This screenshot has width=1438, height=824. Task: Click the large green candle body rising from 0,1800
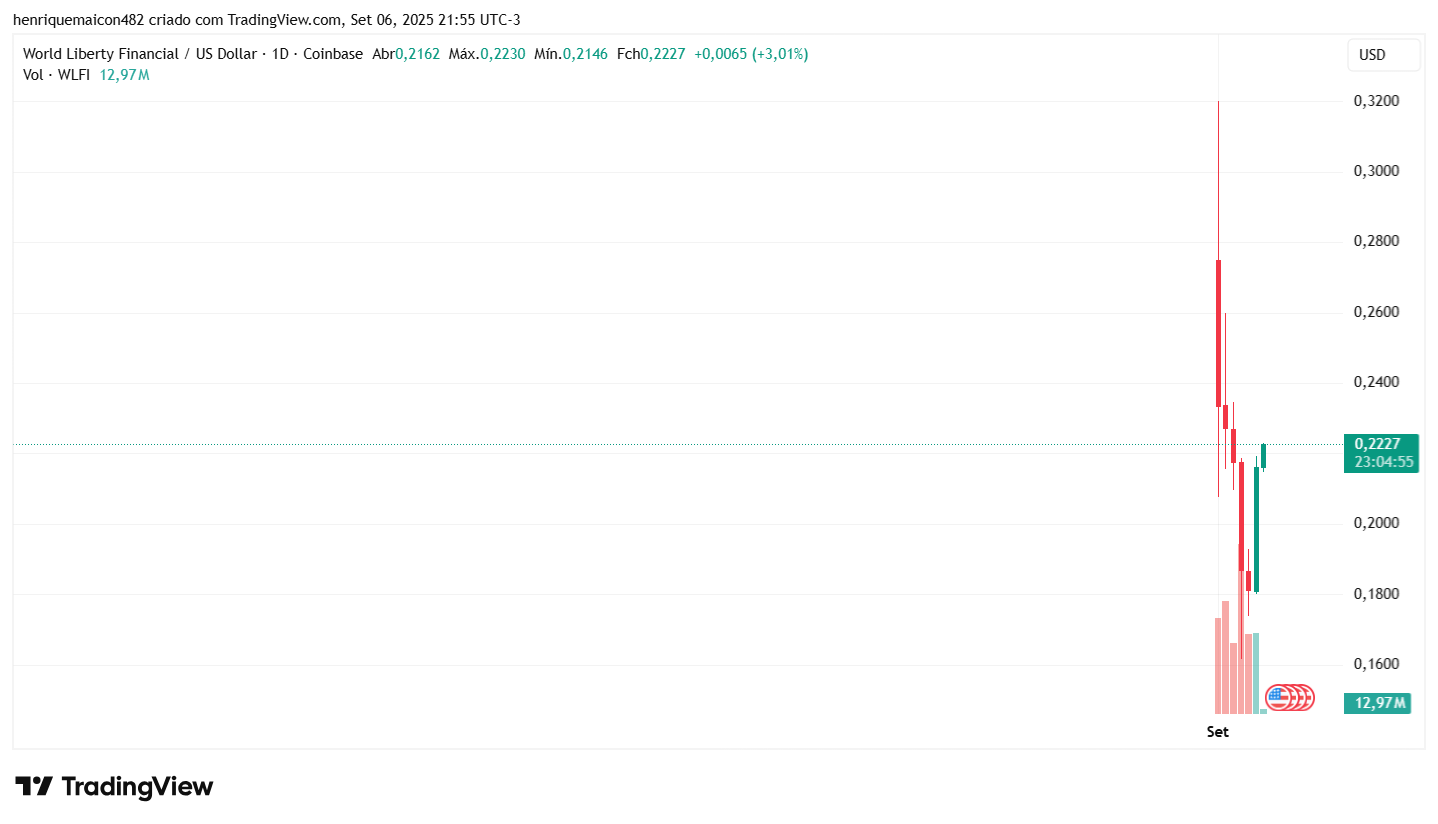coord(1256,529)
